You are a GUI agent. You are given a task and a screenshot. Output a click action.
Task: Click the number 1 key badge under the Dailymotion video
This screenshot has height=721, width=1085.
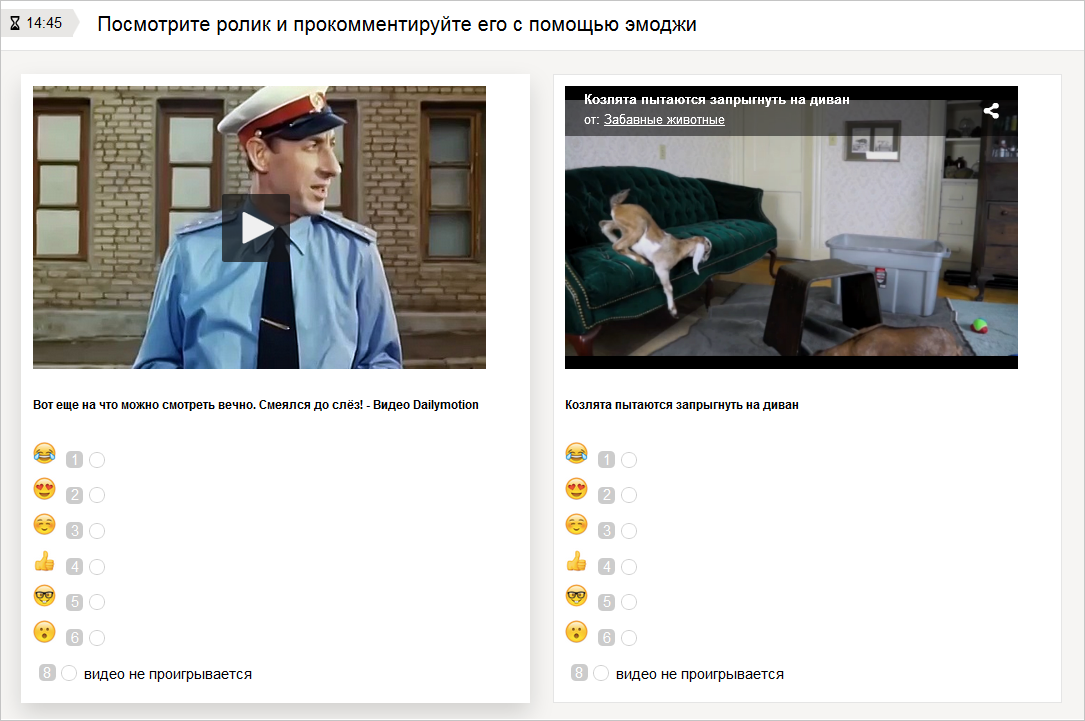75,459
